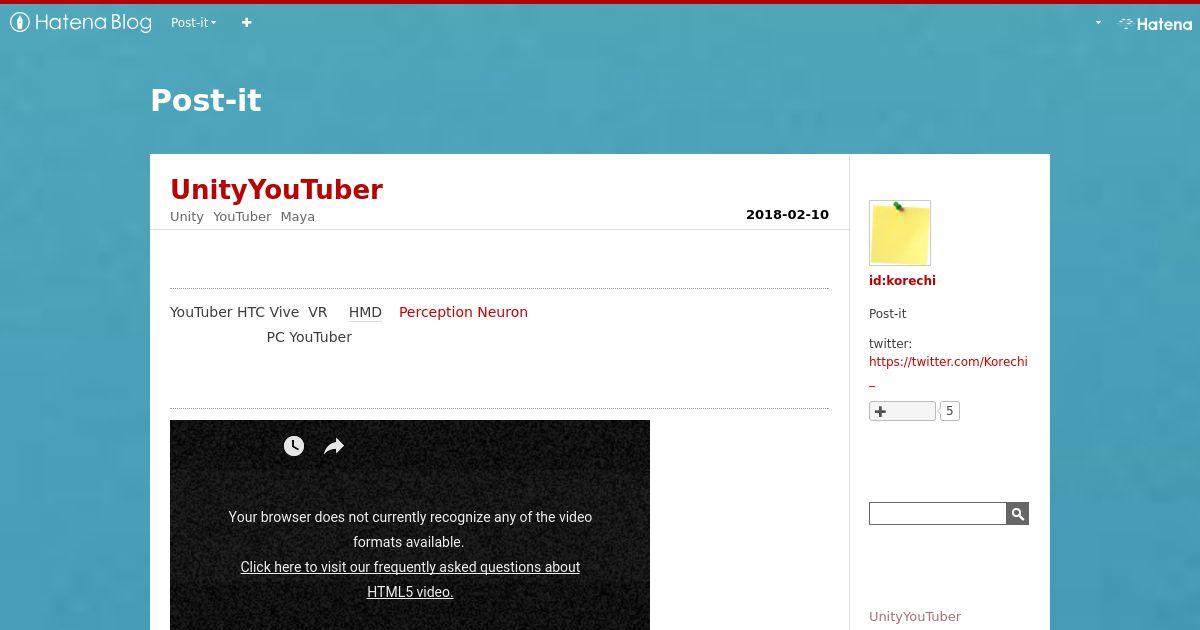Select the Unity category tag
1200x630 pixels.
[187, 216]
